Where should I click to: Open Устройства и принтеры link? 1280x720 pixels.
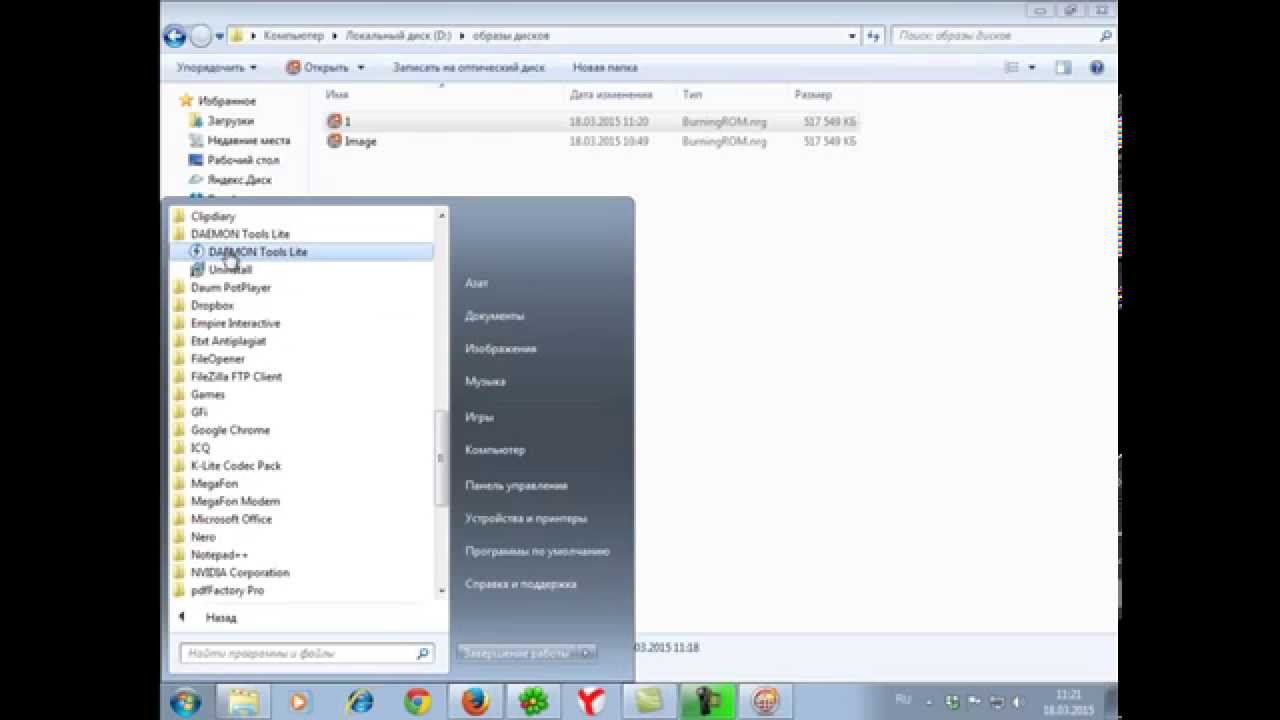526,519
